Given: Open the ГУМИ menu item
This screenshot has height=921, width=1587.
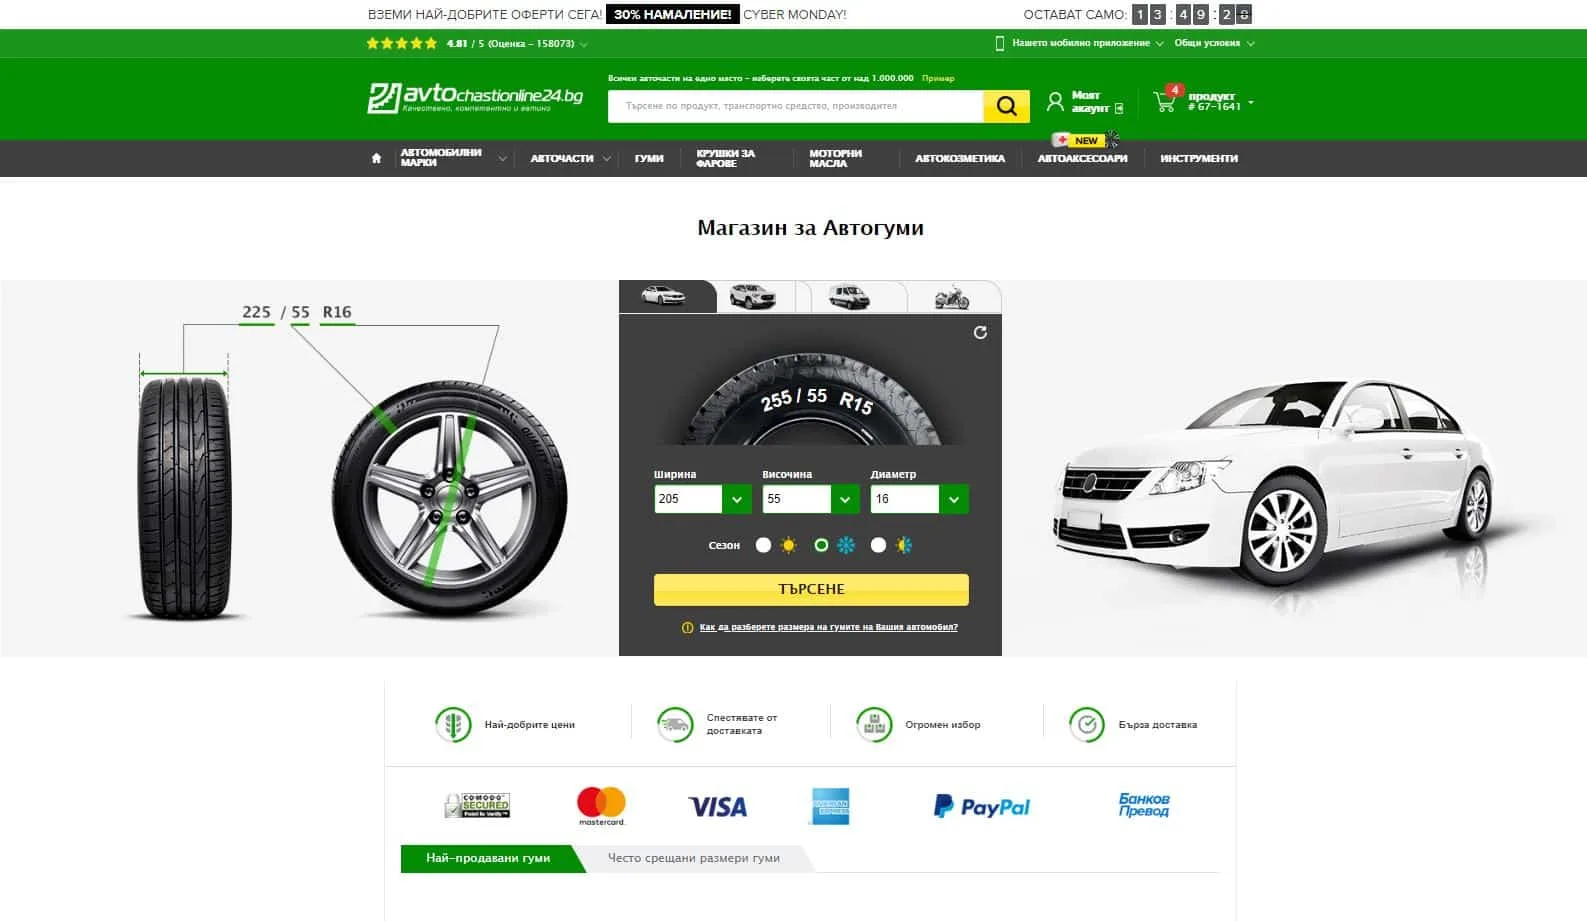Looking at the screenshot, I should 649,158.
